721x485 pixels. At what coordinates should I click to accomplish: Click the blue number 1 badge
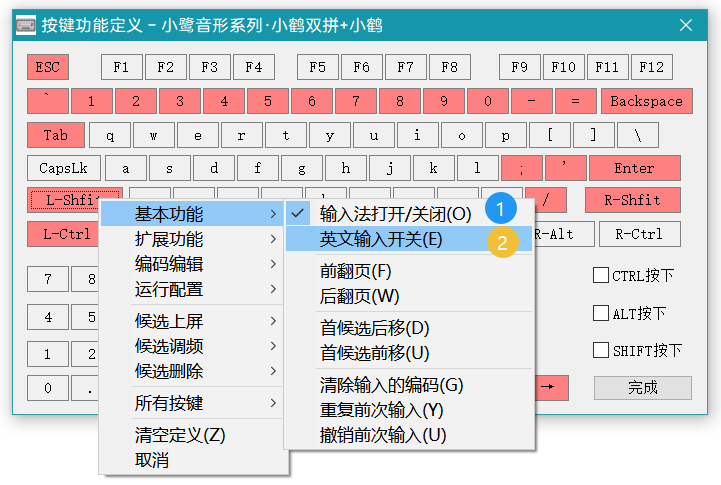coord(502,209)
